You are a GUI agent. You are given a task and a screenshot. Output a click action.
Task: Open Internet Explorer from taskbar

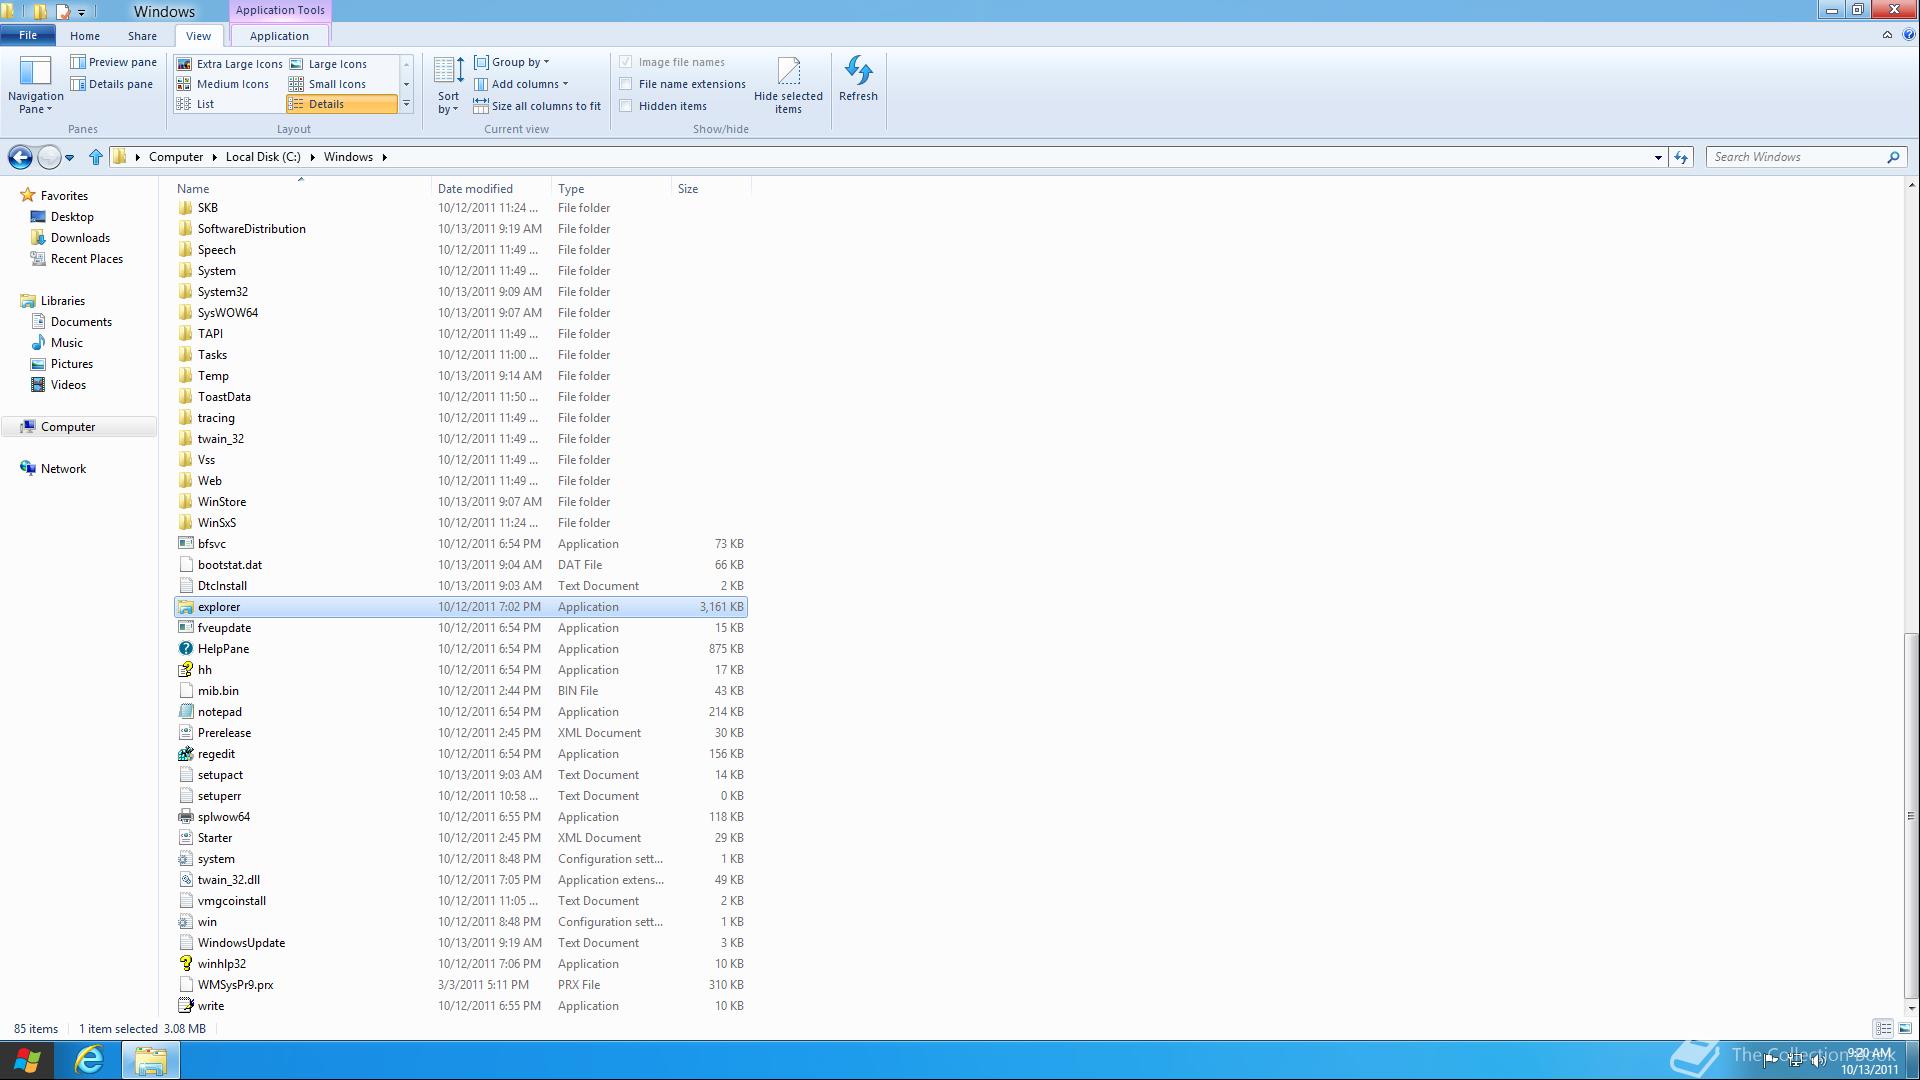click(89, 1060)
